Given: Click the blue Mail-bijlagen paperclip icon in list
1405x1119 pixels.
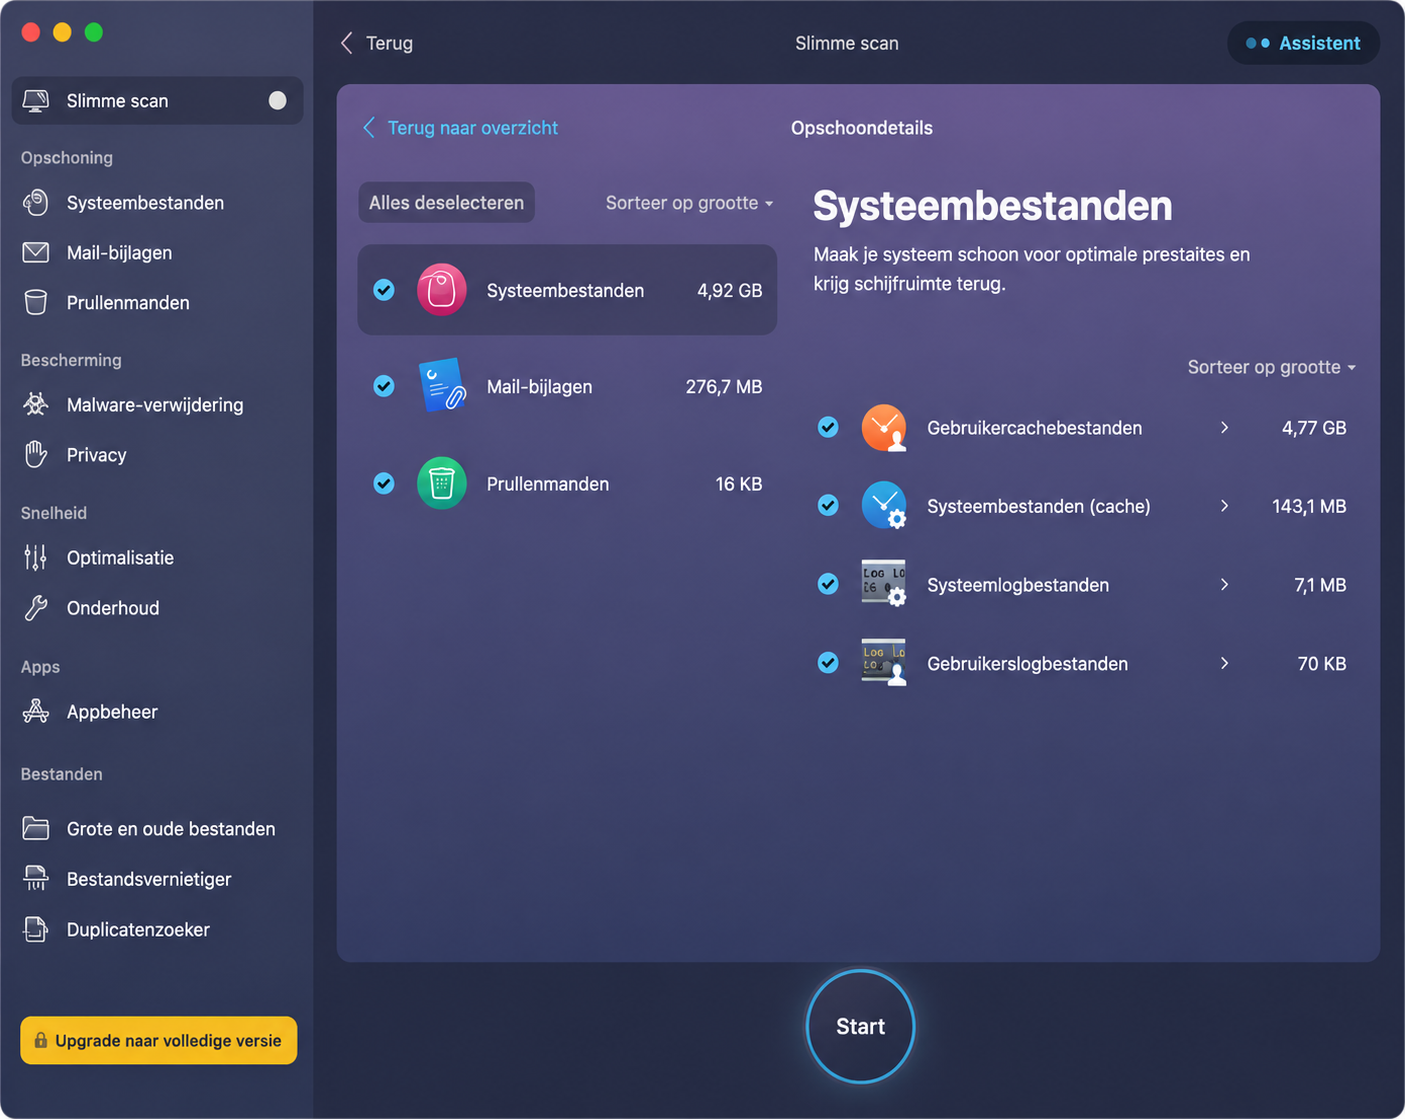Looking at the screenshot, I should click(442, 386).
